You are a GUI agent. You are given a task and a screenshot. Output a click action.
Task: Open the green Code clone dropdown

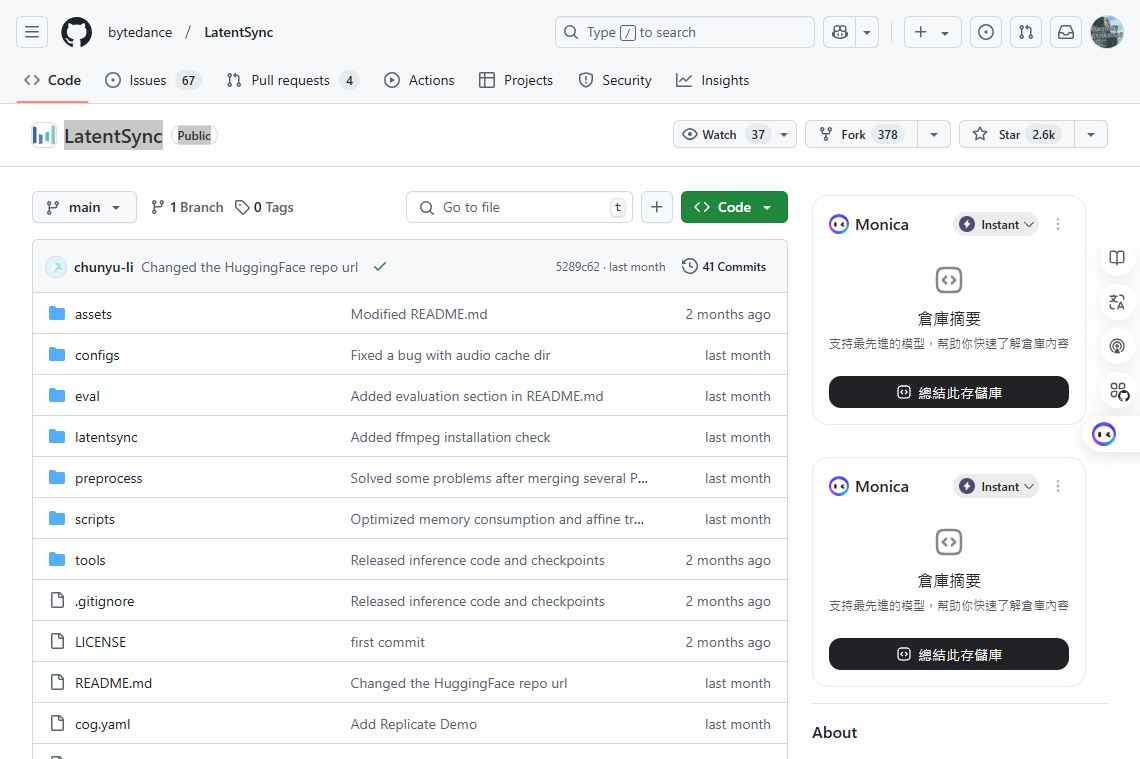coord(734,207)
